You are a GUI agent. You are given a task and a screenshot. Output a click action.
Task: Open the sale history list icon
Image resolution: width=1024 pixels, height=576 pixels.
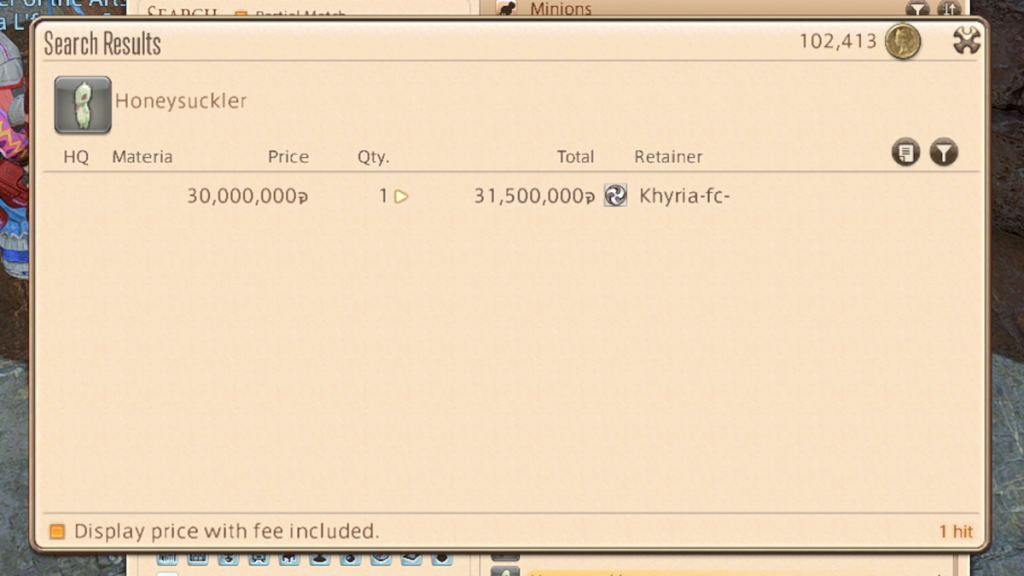click(906, 153)
